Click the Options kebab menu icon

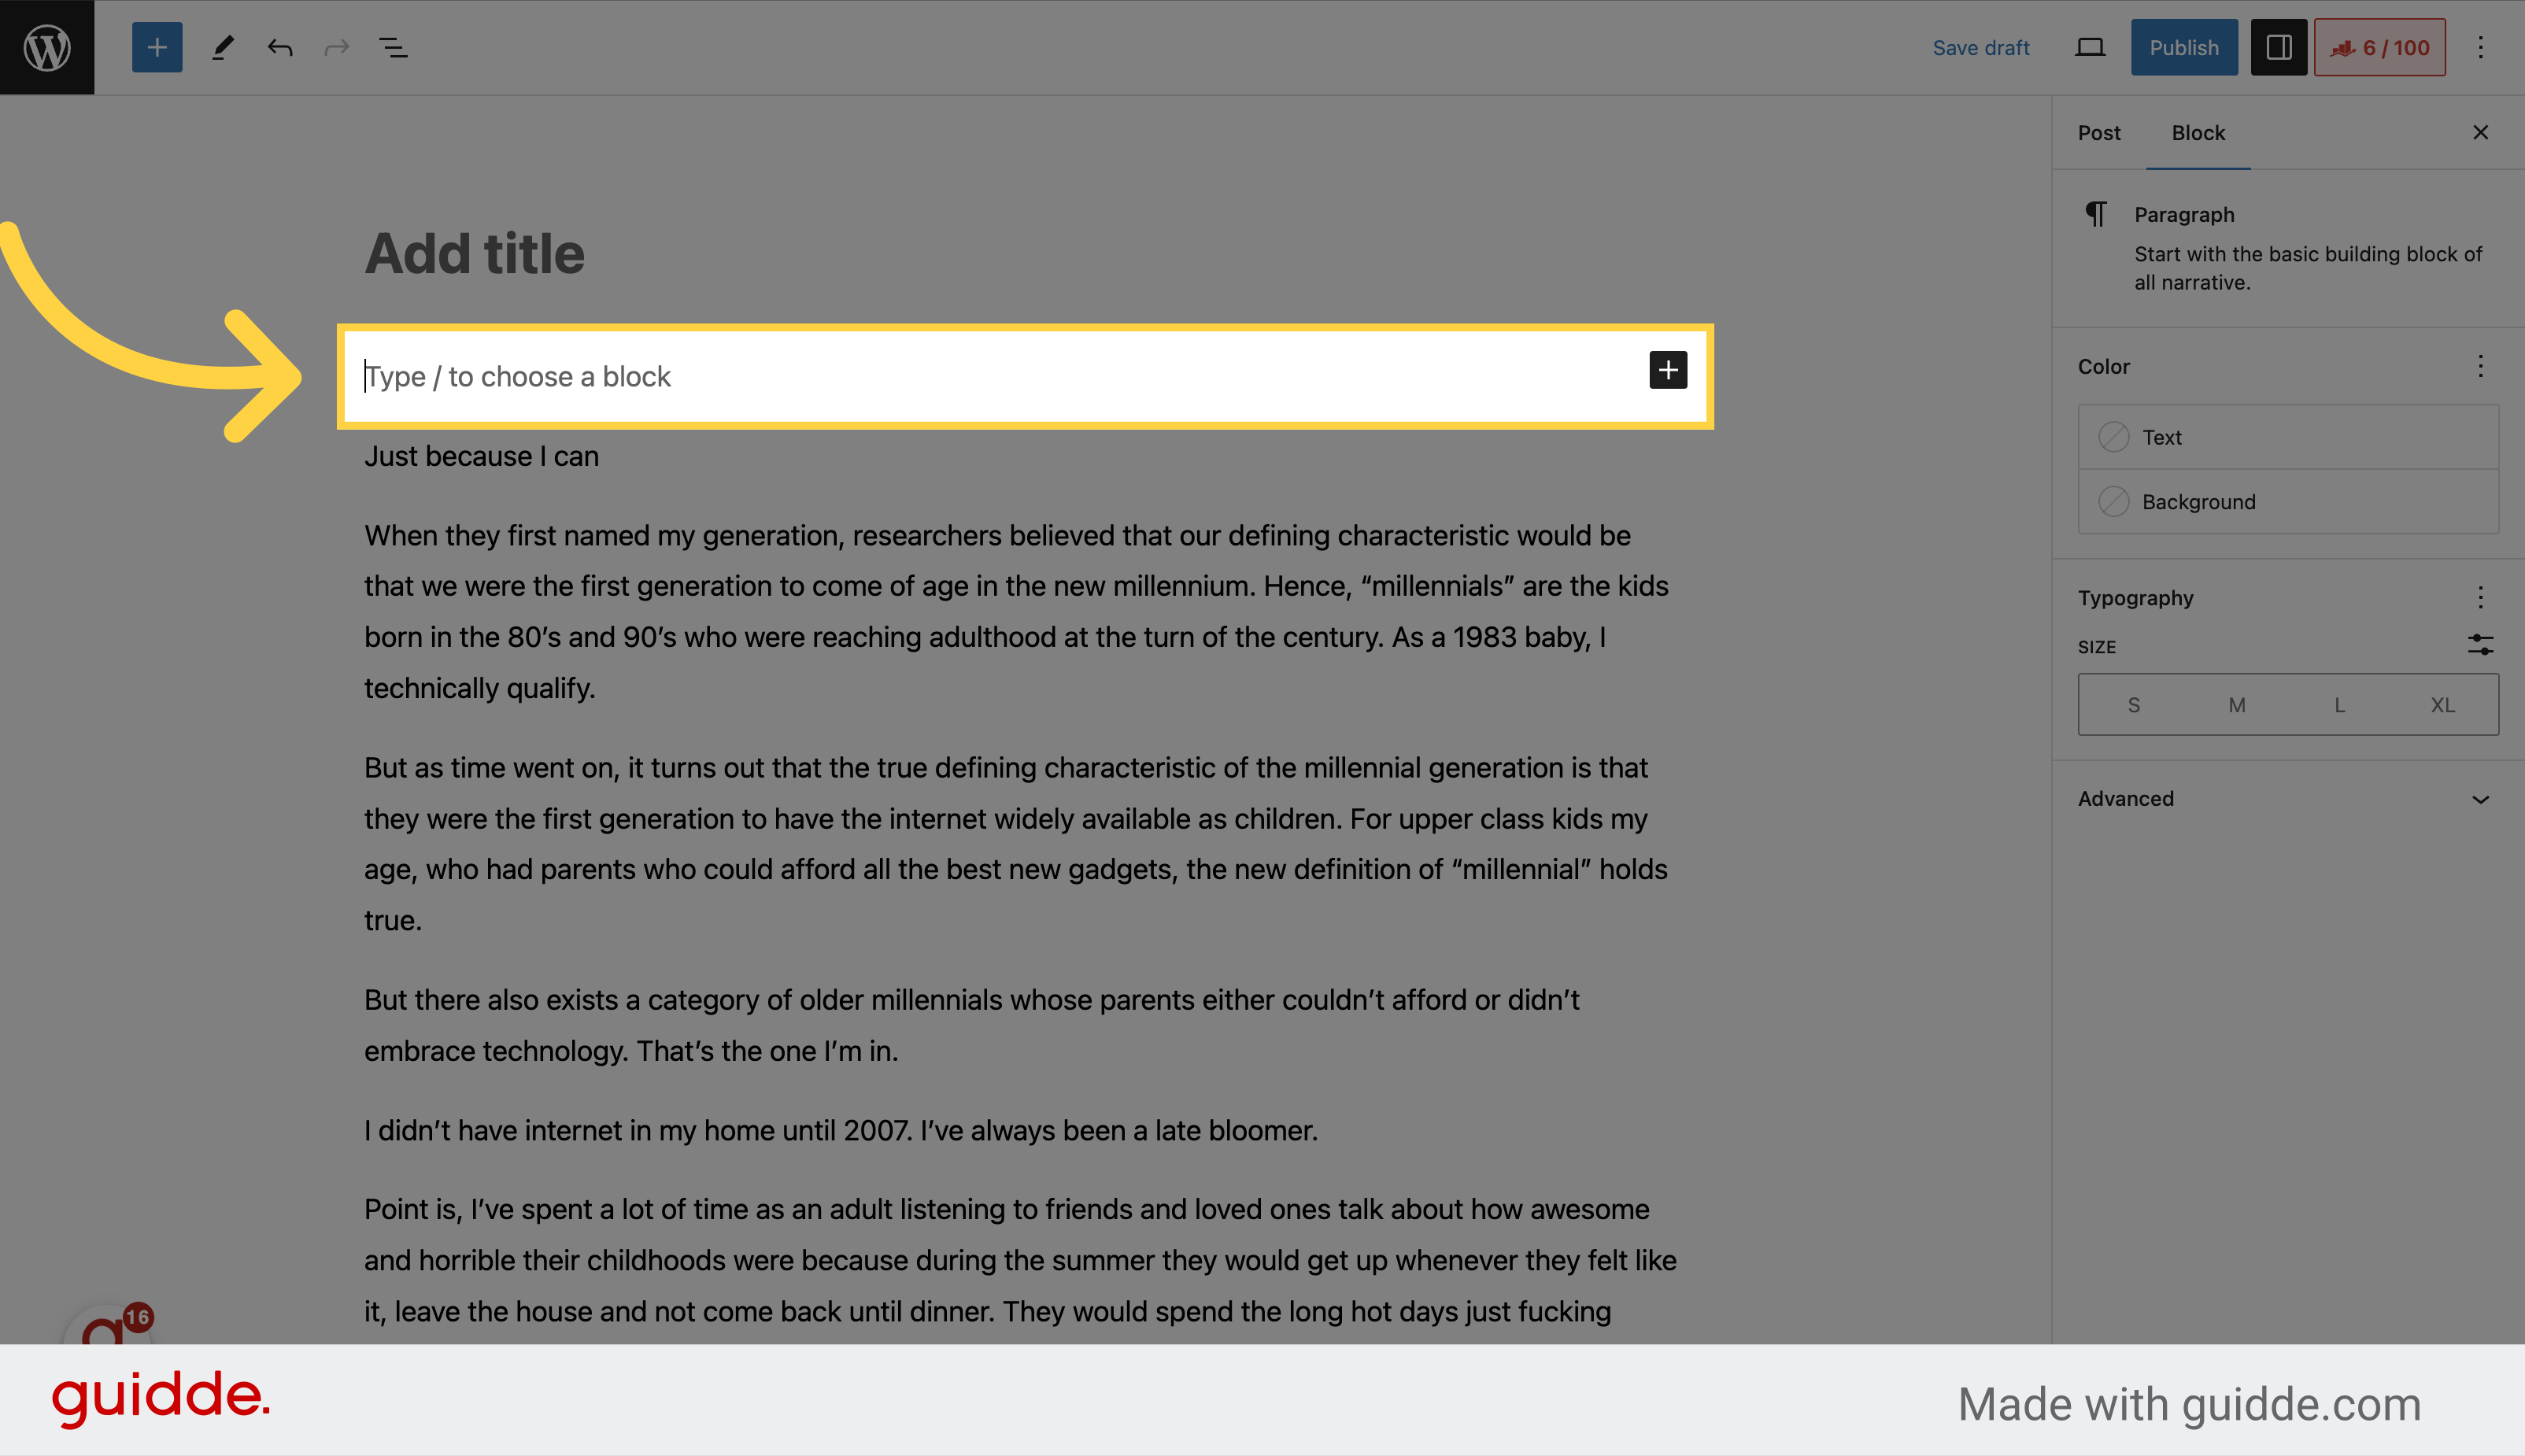(x=2482, y=46)
